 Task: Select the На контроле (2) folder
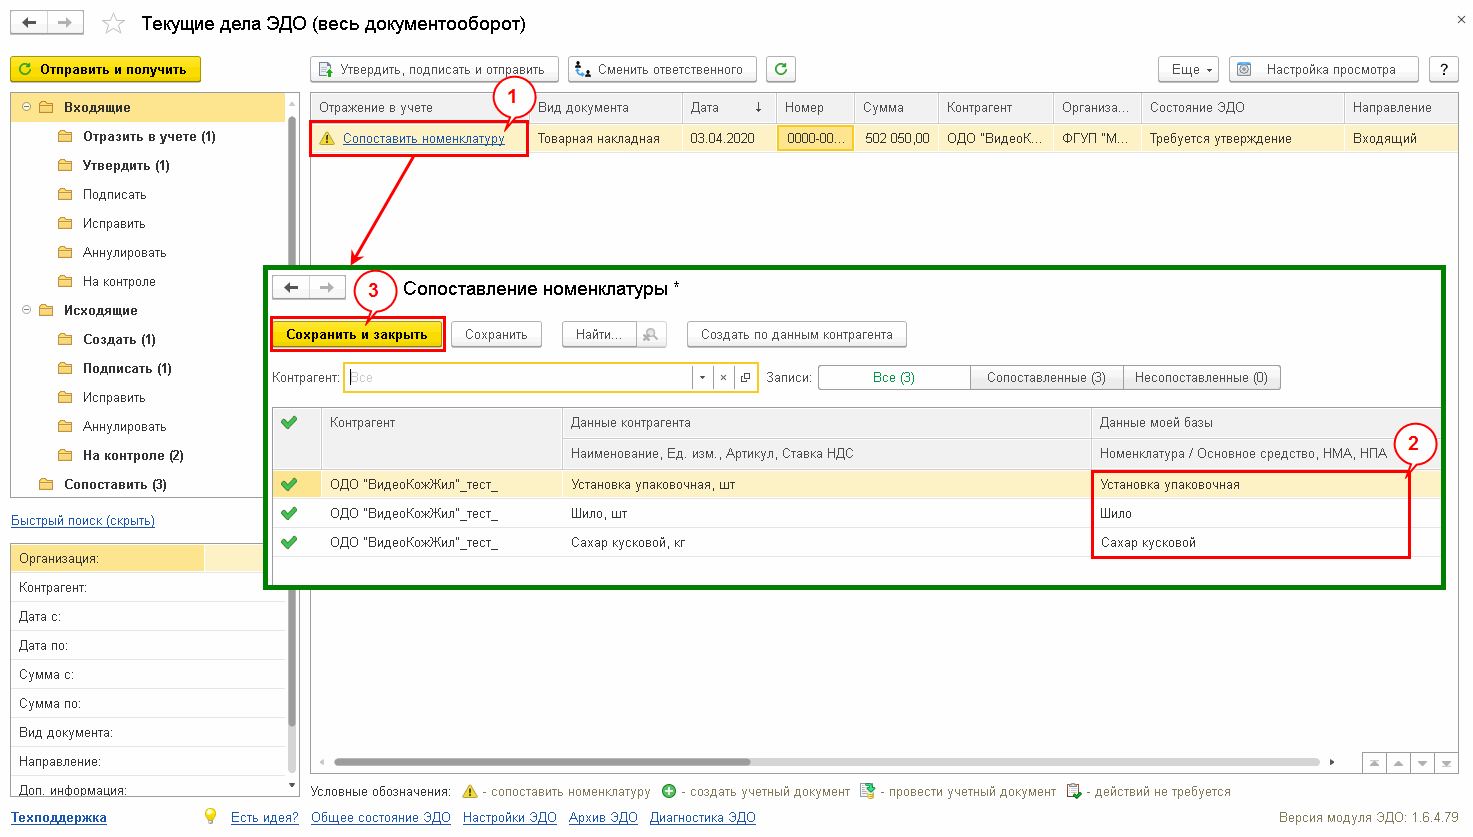(x=133, y=455)
